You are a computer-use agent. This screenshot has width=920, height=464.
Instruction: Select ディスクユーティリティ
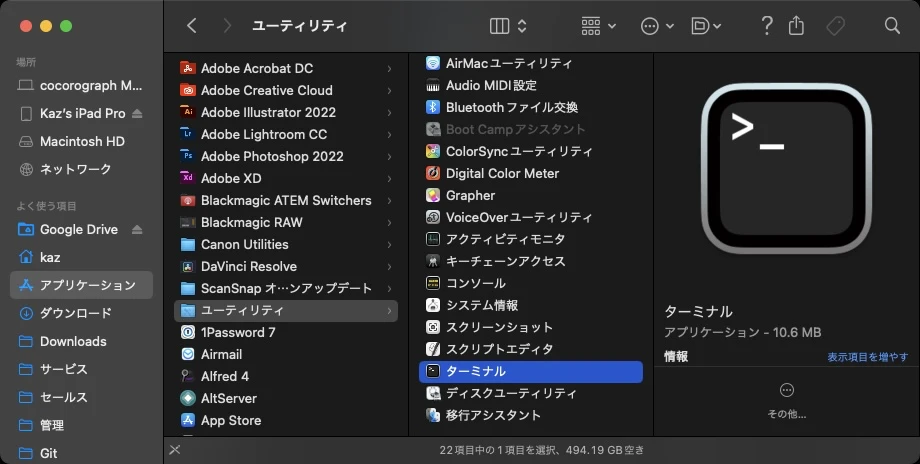[x=531, y=393]
